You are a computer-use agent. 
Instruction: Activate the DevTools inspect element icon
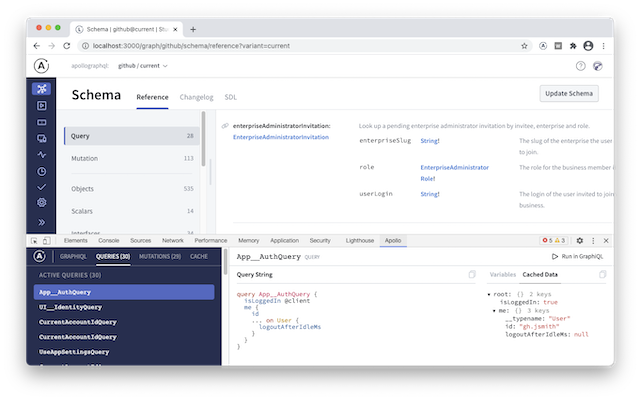(34, 241)
